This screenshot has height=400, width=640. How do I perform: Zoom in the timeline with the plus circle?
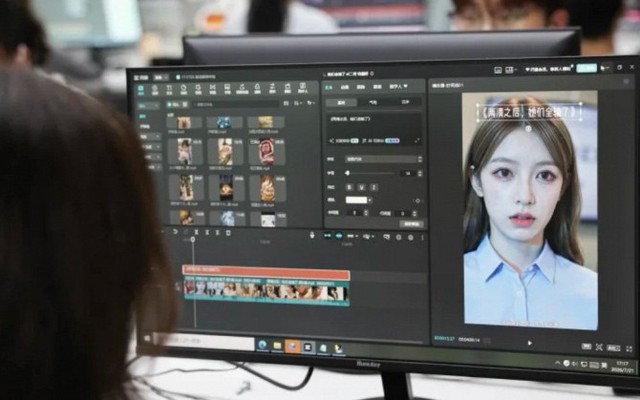pyautogui.click(x=411, y=238)
